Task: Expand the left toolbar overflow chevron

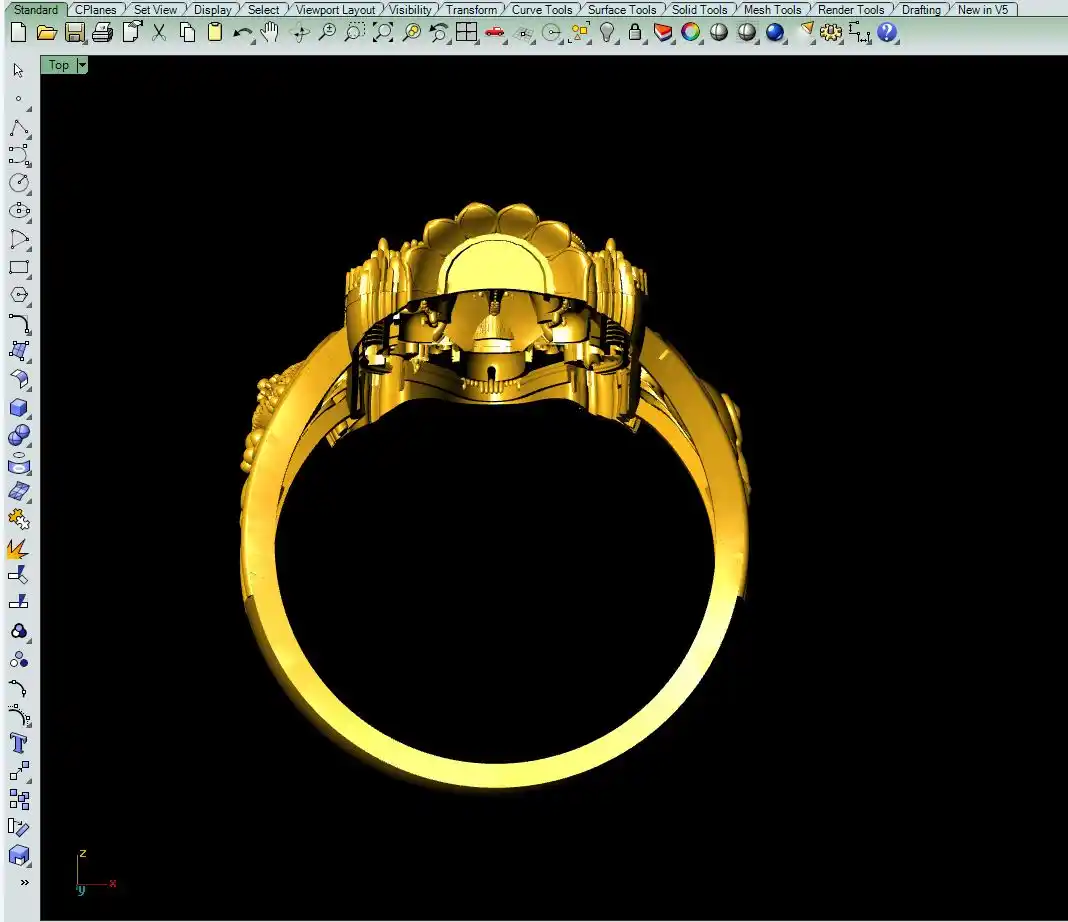Action: (x=24, y=883)
